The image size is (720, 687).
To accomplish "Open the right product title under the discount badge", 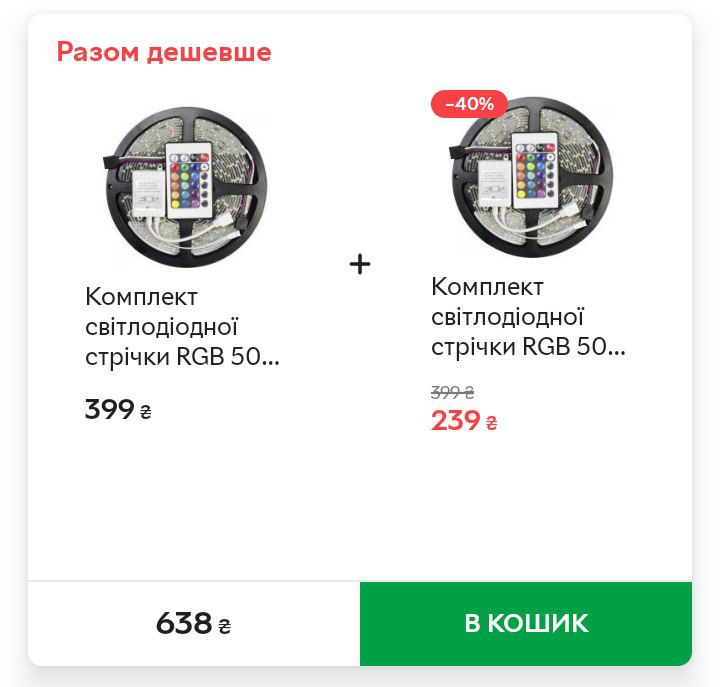I will pyautogui.click(x=528, y=316).
